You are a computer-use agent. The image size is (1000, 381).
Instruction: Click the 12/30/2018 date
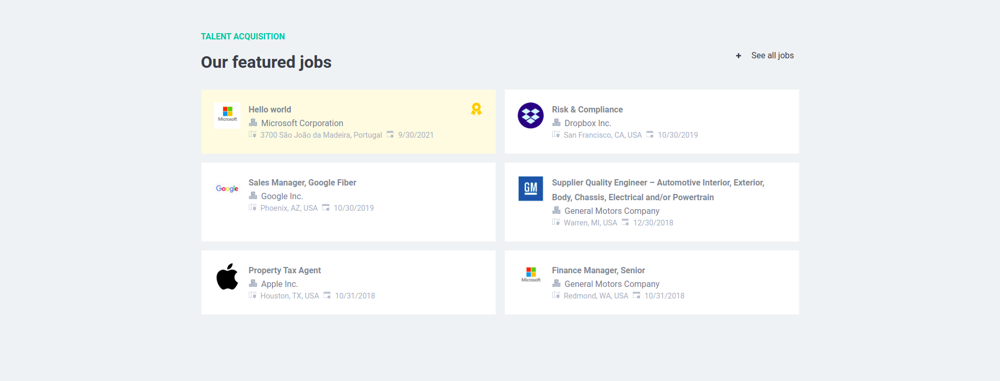(654, 223)
